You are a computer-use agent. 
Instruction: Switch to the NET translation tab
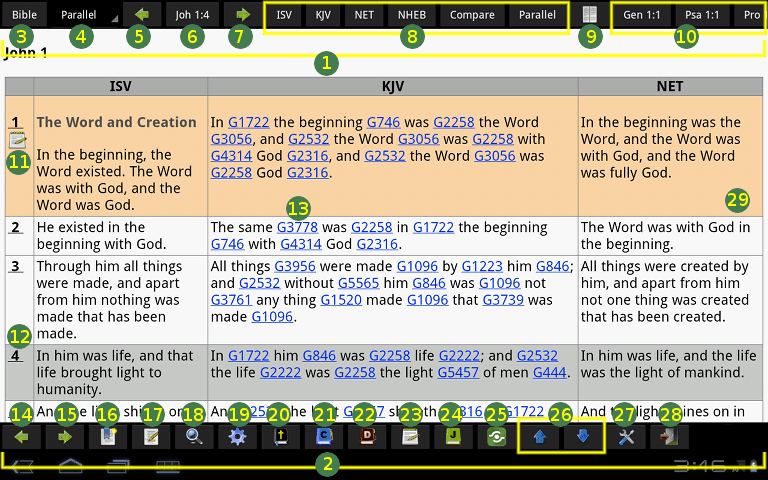tap(364, 15)
